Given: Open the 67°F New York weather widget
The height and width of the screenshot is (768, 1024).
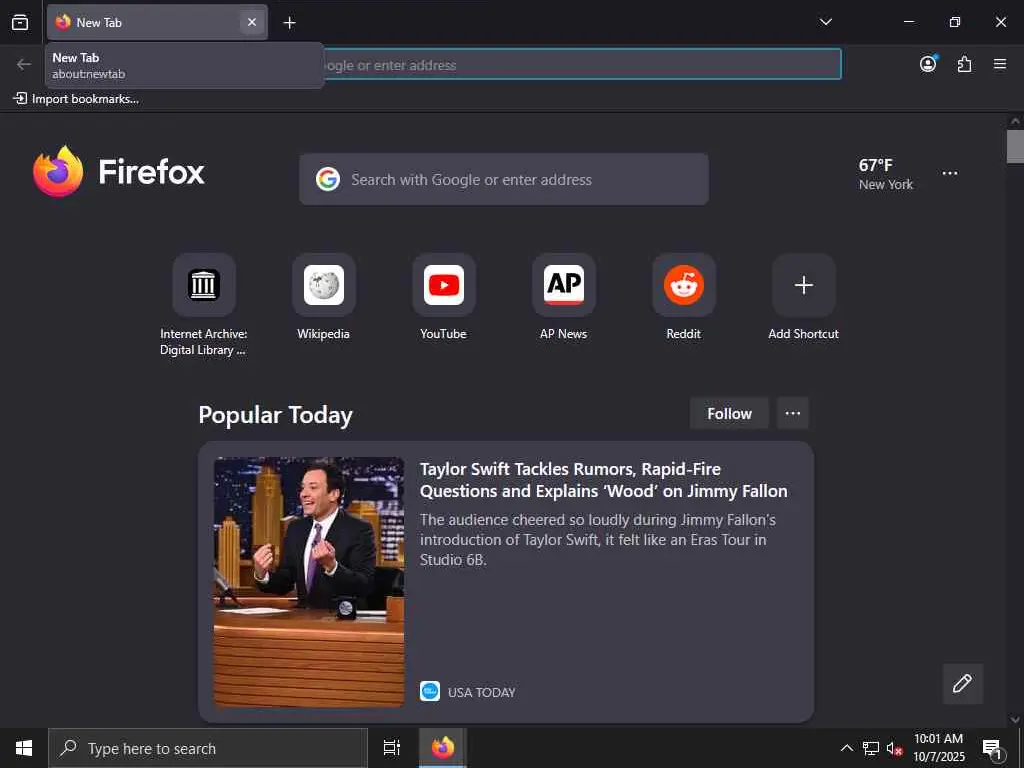Looking at the screenshot, I should coord(886,174).
